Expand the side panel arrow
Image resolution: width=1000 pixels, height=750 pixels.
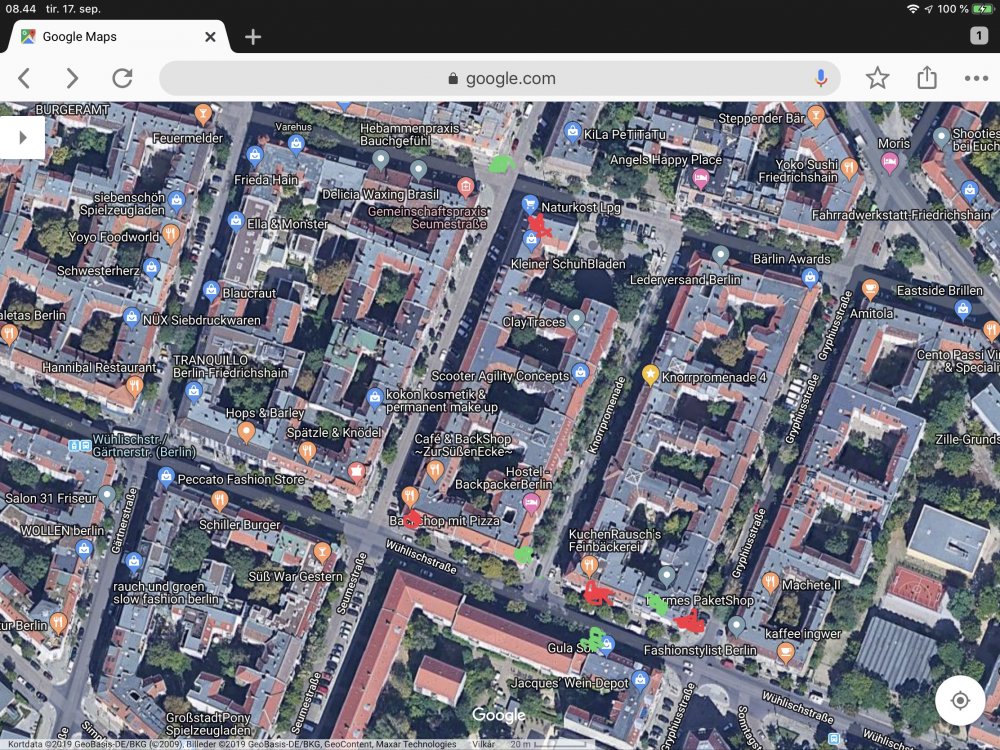coord(22,138)
